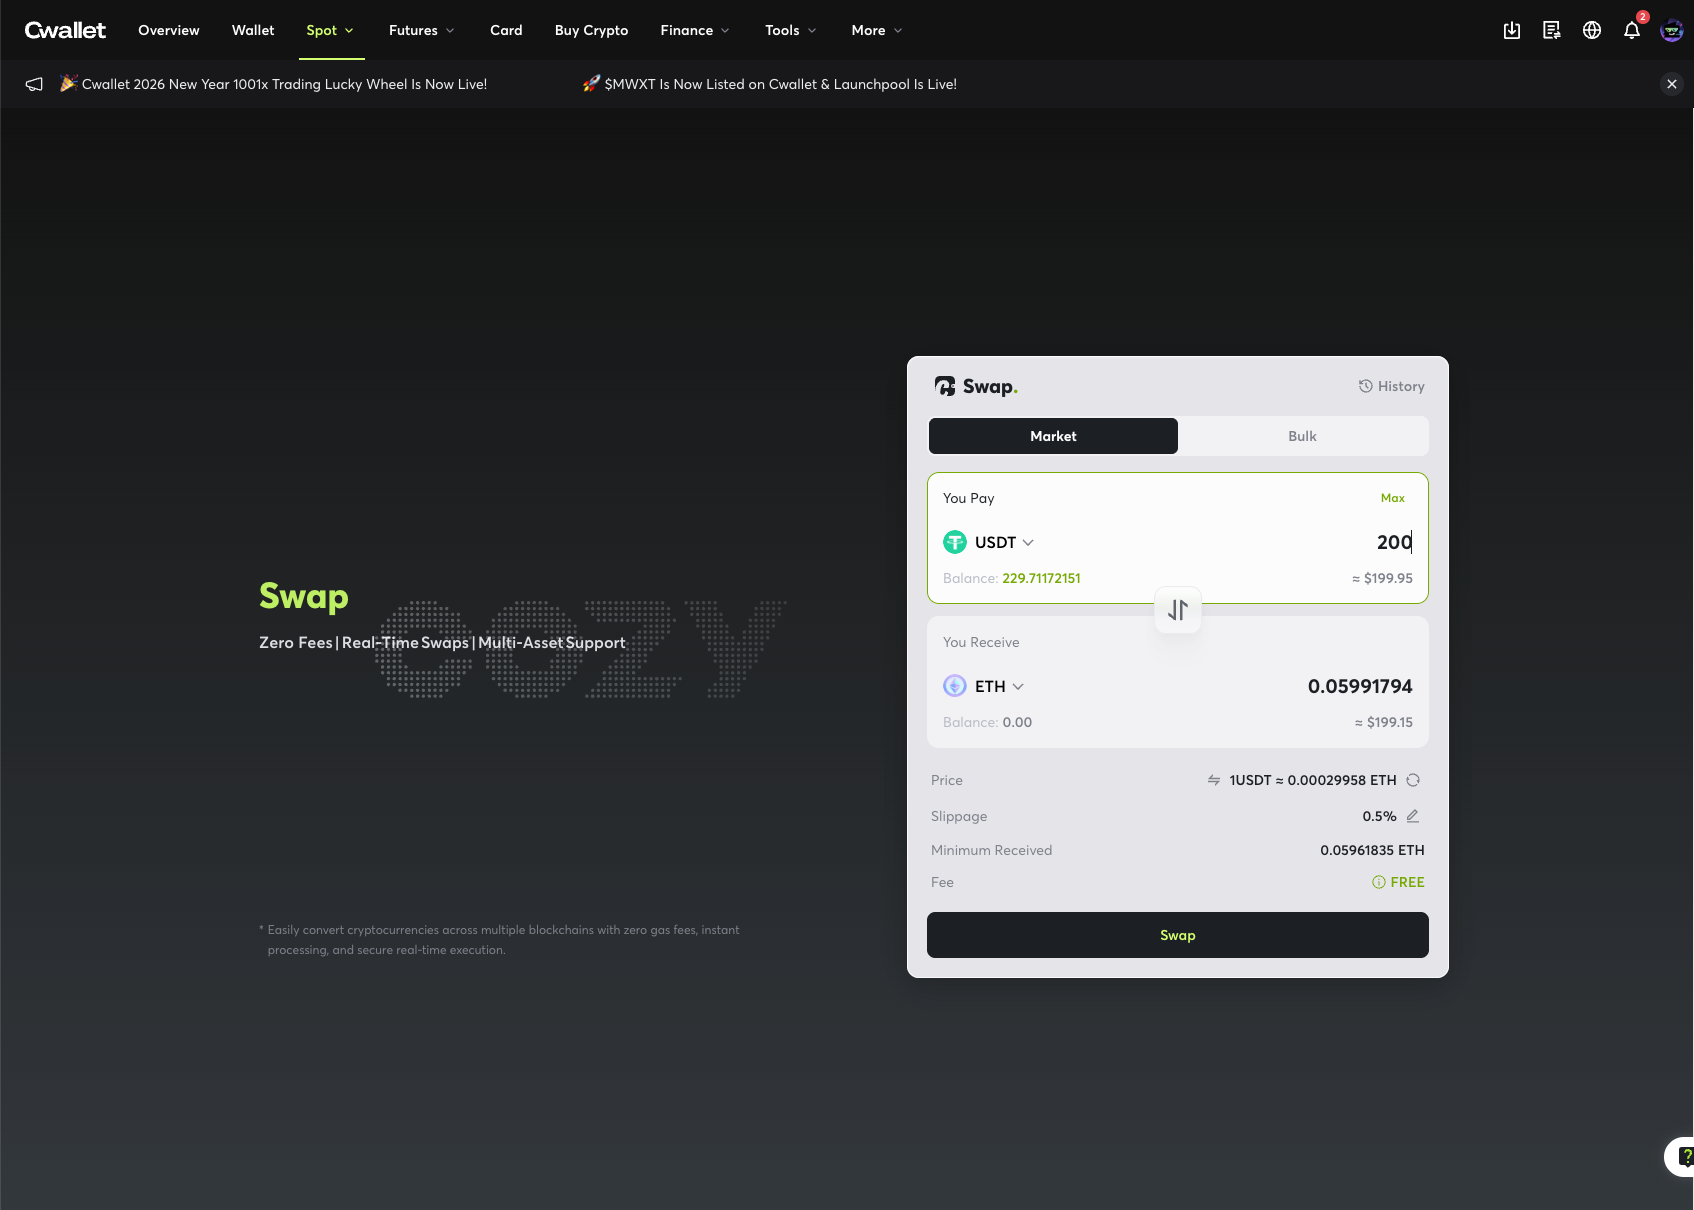Go to the Wallet page
The image size is (1694, 1210).
coord(253,30)
